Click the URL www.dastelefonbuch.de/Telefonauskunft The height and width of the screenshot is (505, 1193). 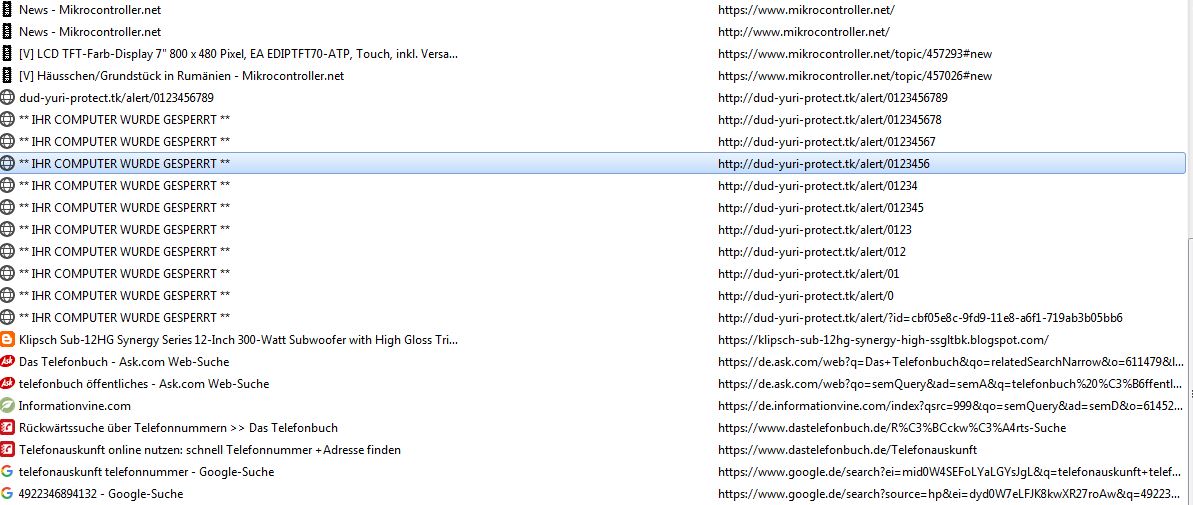tap(848, 450)
